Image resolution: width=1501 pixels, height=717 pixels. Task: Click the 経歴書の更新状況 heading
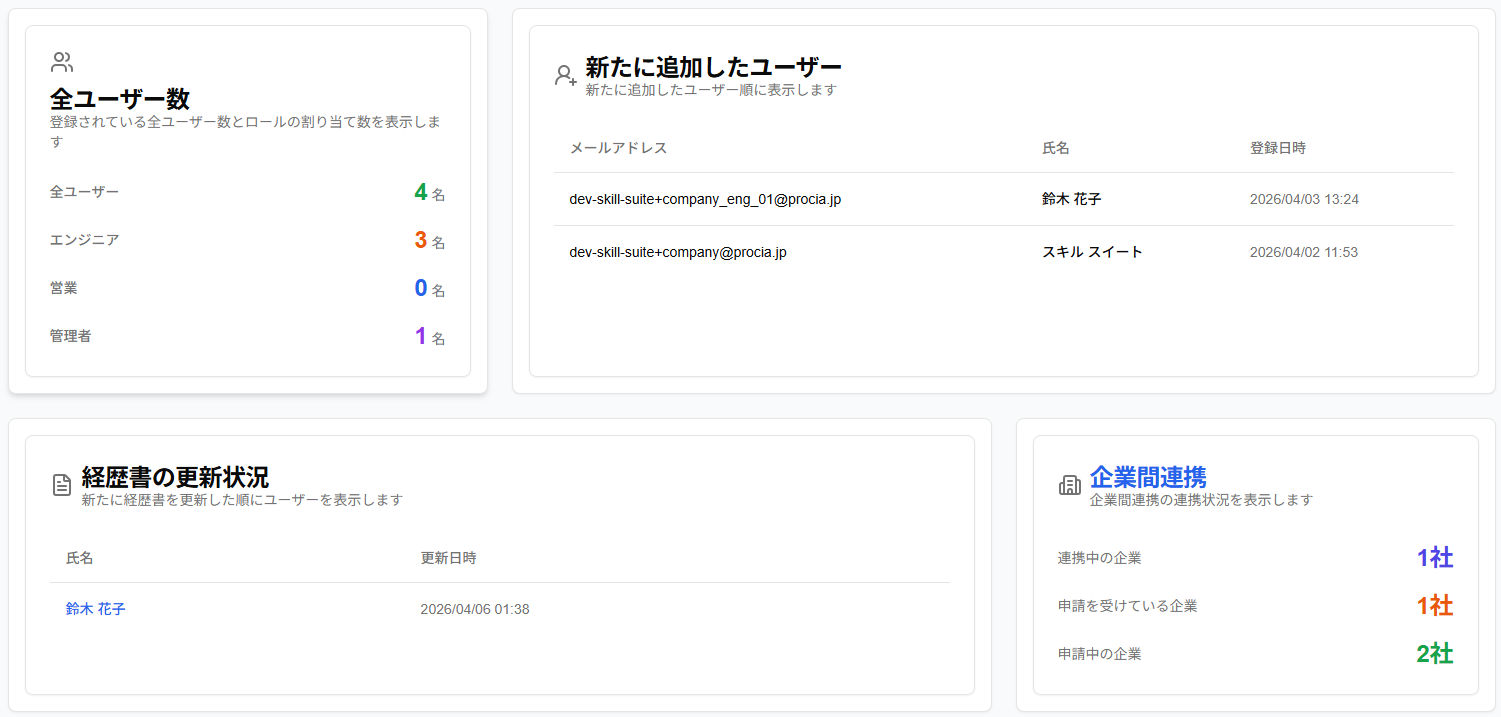point(175,477)
